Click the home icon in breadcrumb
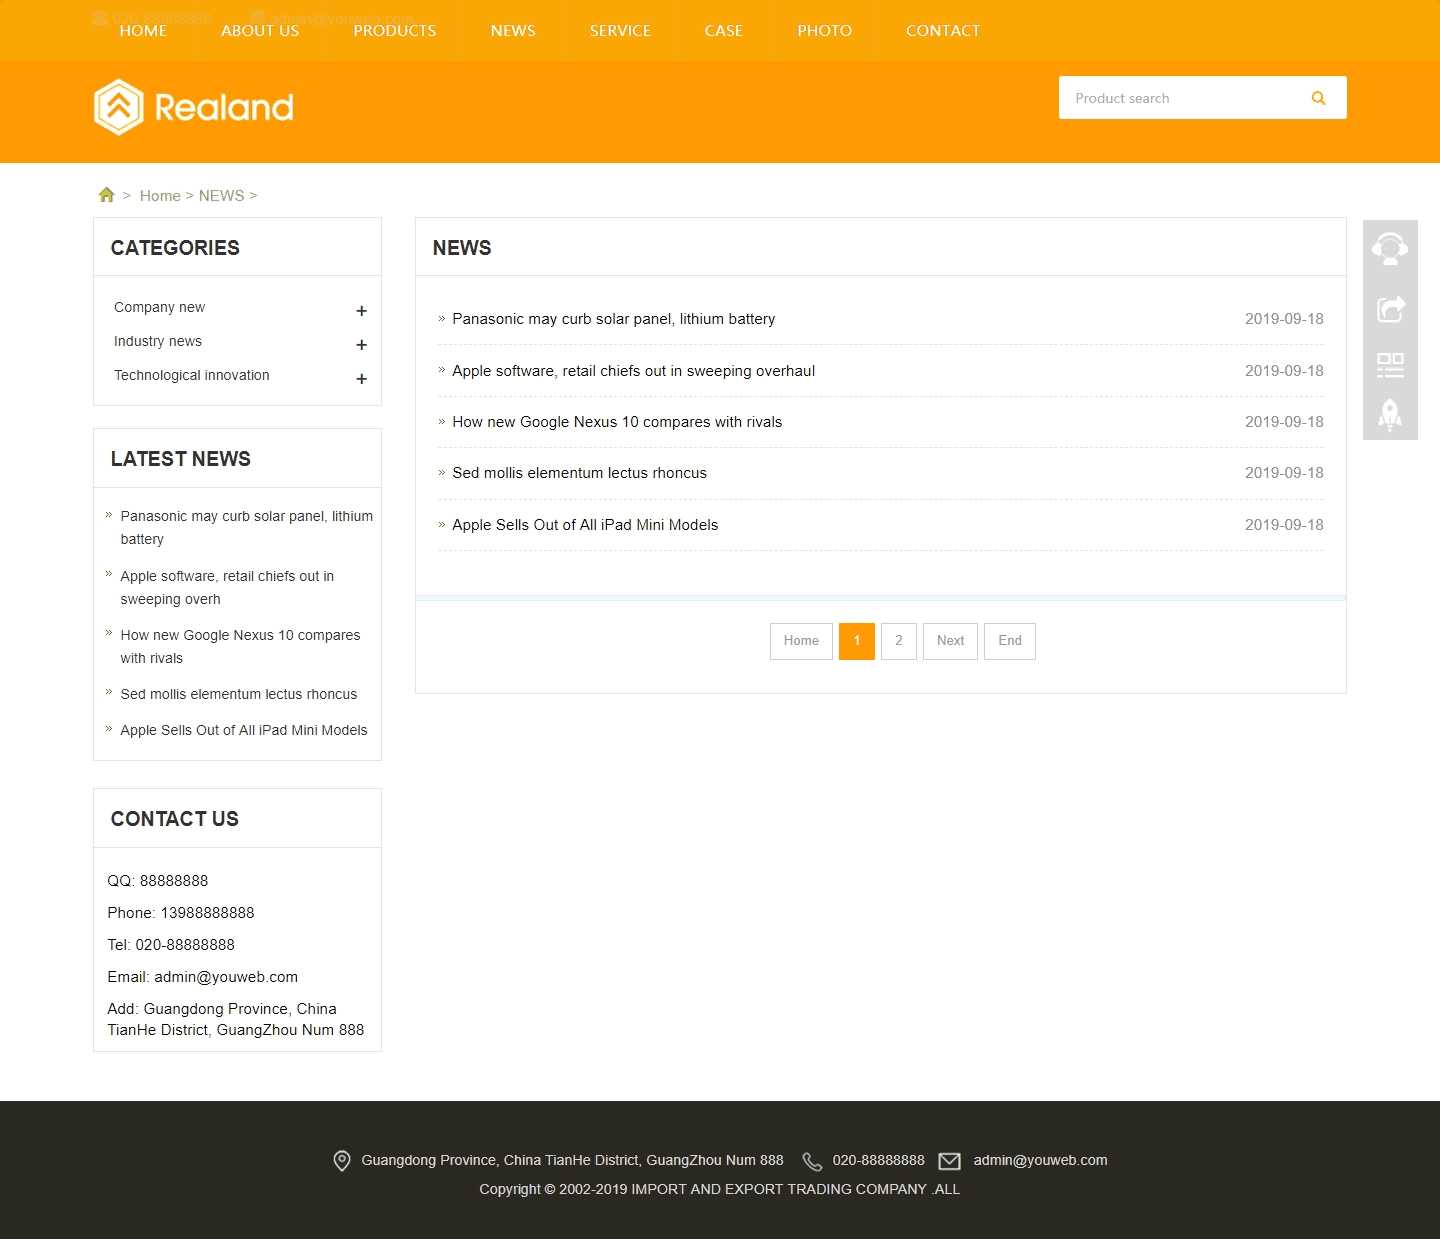The width and height of the screenshot is (1440, 1239). click(x=106, y=195)
